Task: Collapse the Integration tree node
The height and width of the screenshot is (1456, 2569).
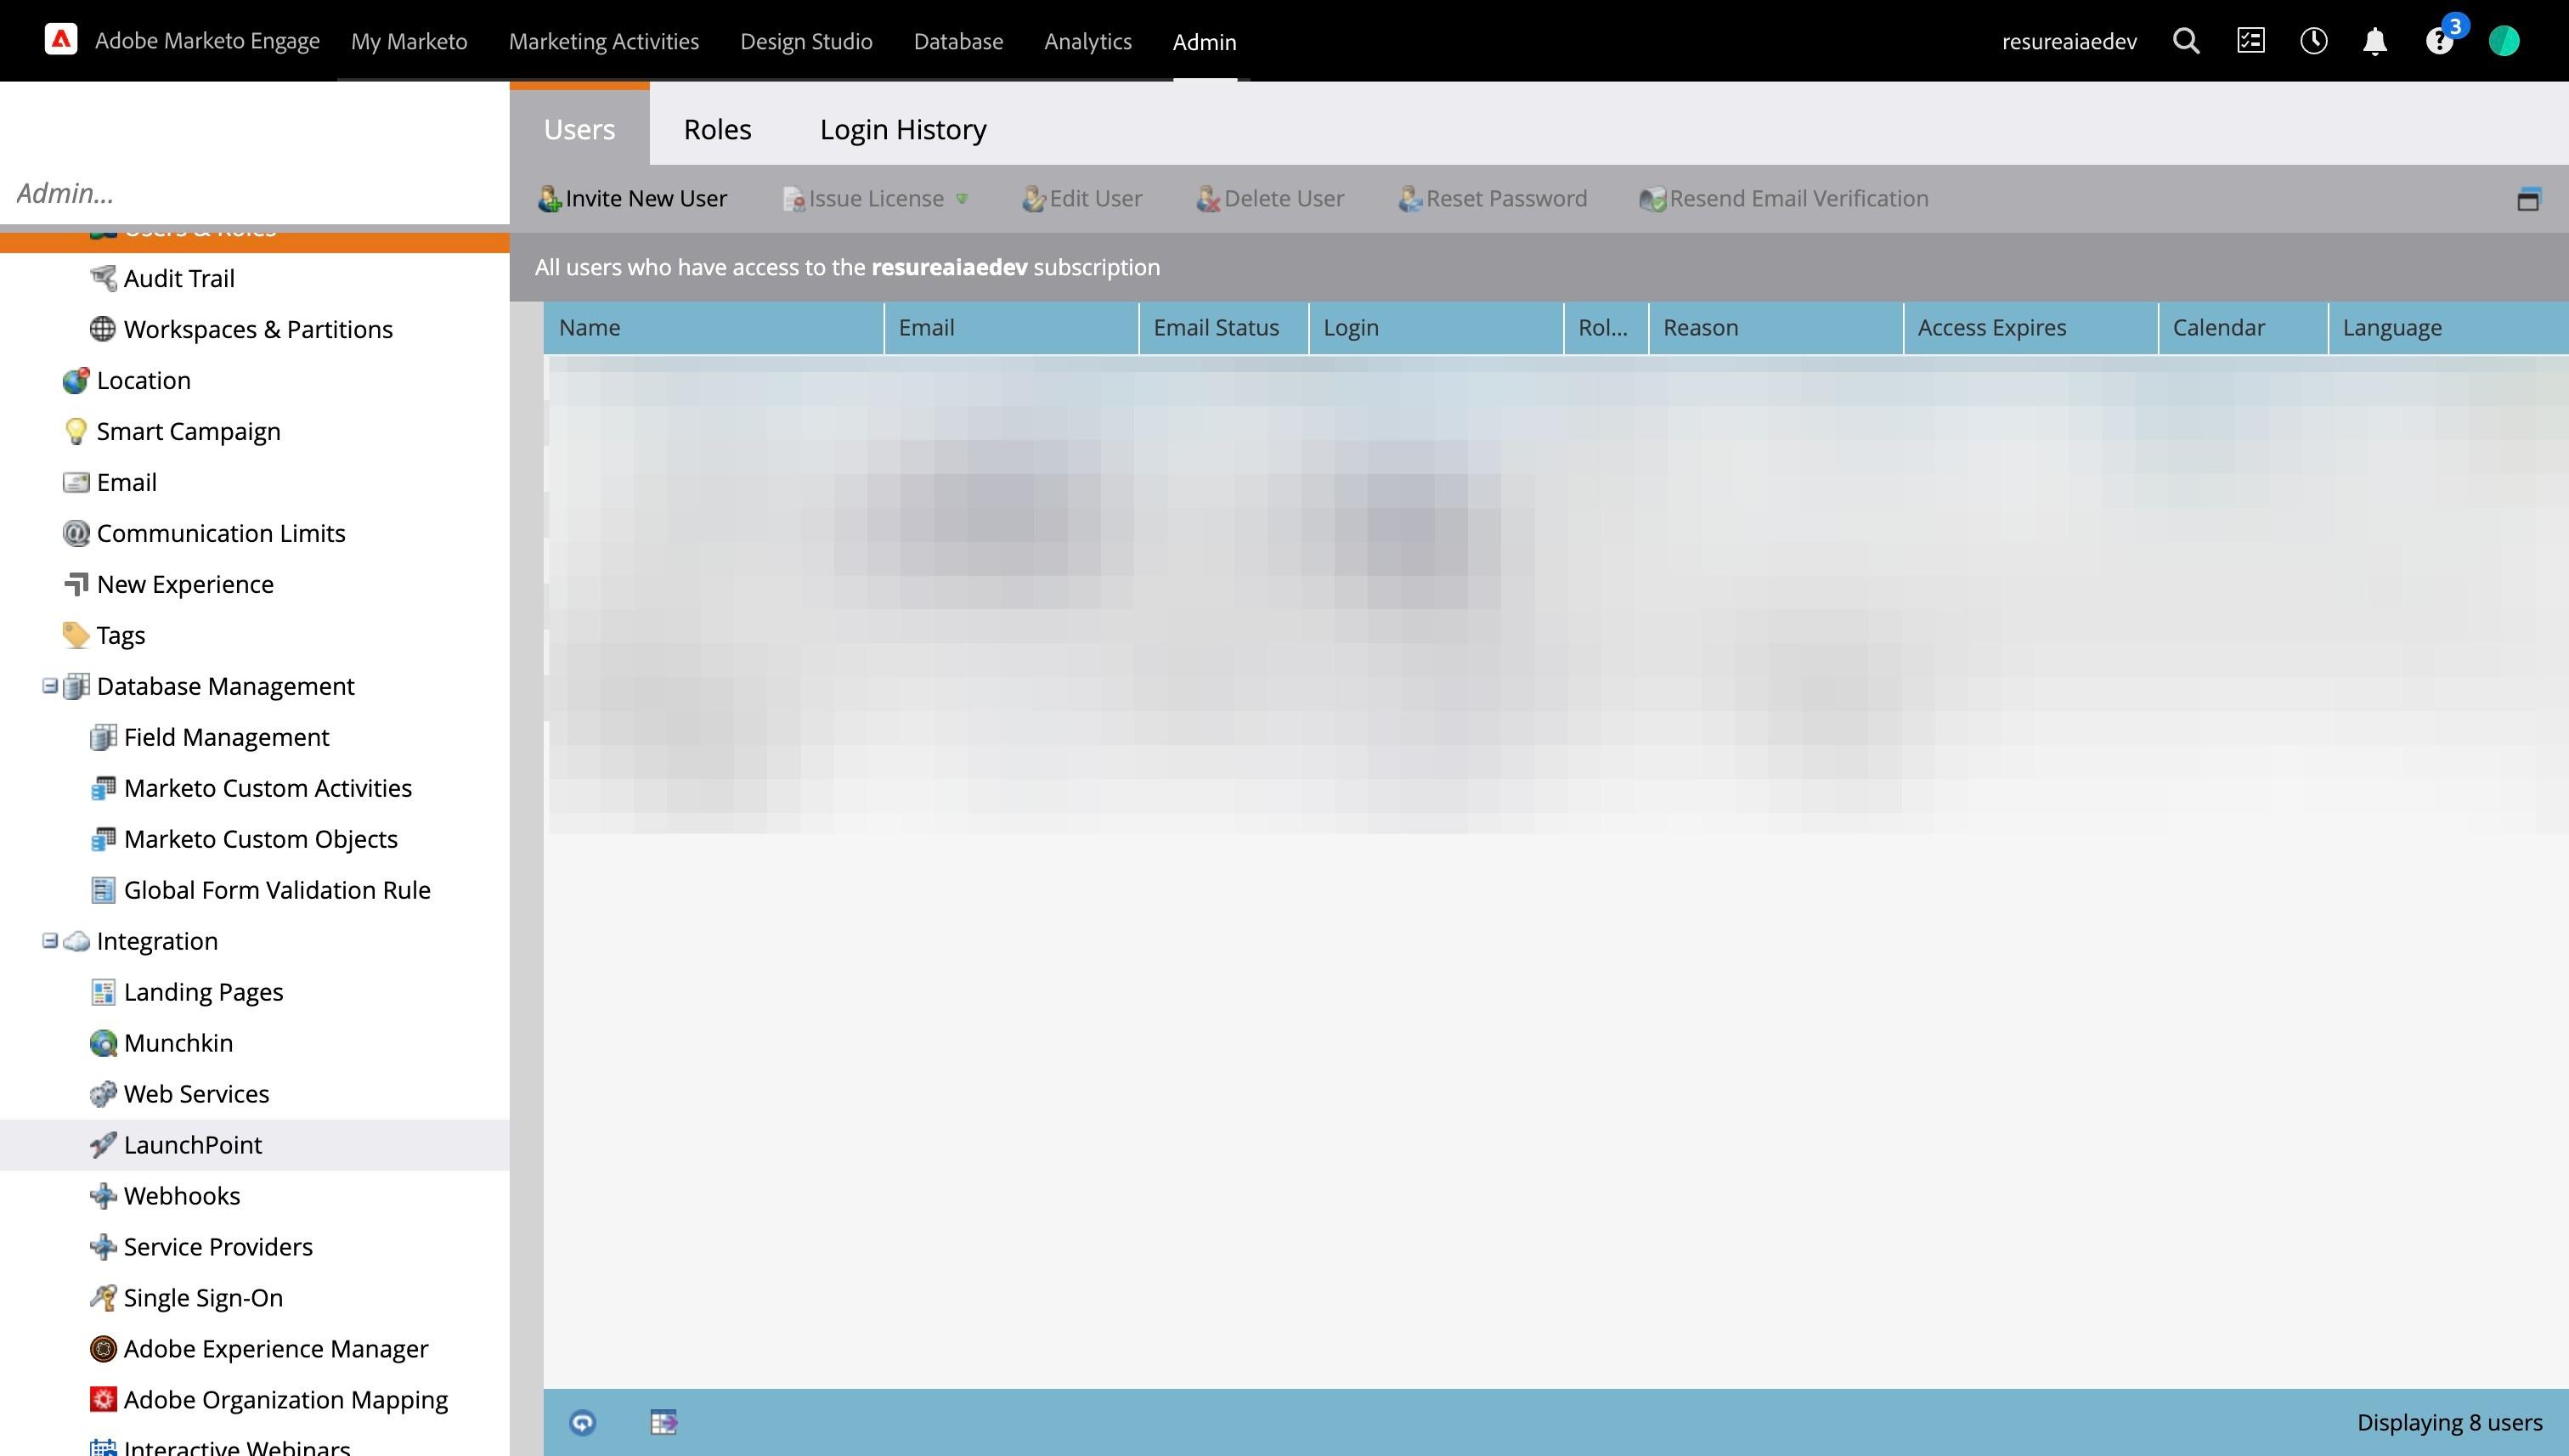Action: coord(49,941)
